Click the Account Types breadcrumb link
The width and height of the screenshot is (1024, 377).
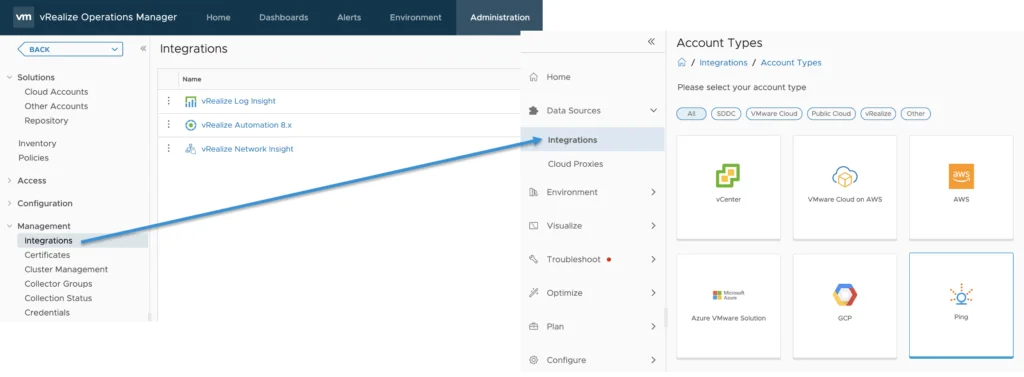[791, 63]
